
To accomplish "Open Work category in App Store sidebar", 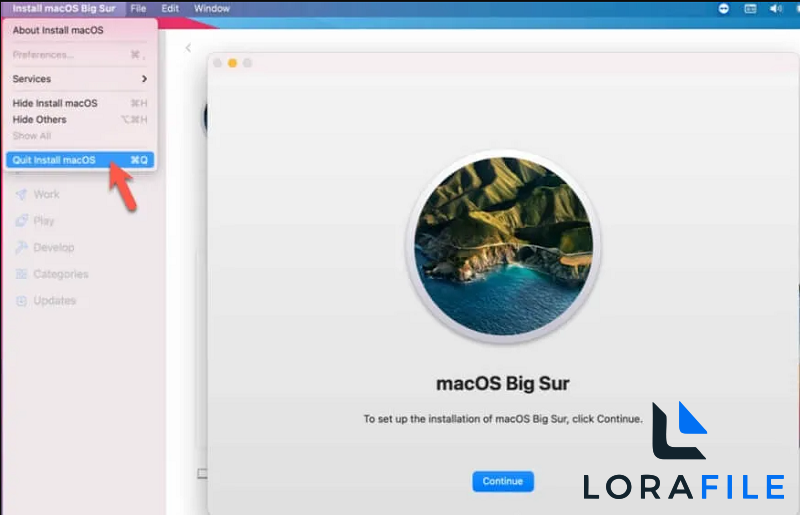I will tap(38, 194).
